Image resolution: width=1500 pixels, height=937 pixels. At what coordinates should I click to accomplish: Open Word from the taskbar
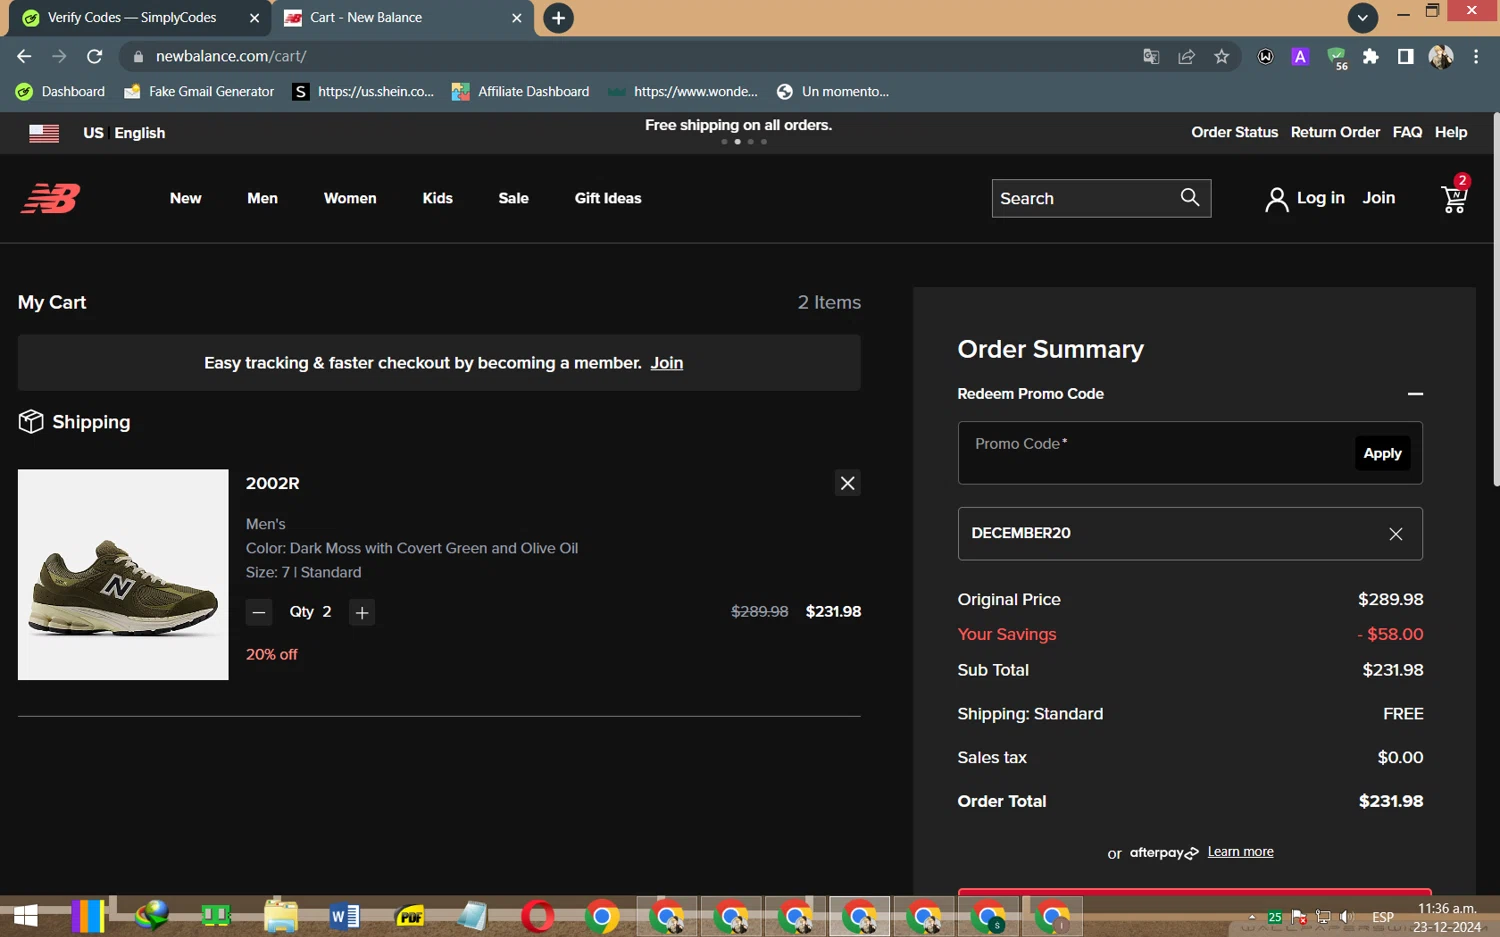[344, 916]
